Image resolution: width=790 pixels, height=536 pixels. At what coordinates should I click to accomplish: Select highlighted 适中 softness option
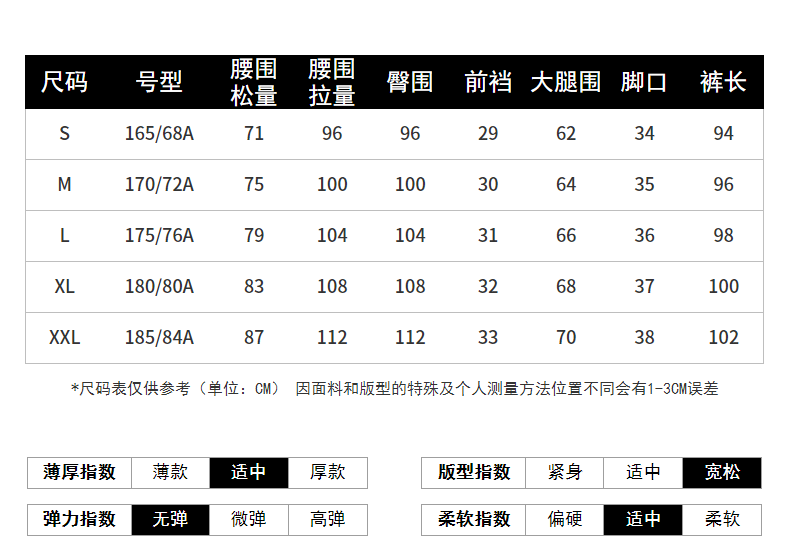(x=643, y=519)
